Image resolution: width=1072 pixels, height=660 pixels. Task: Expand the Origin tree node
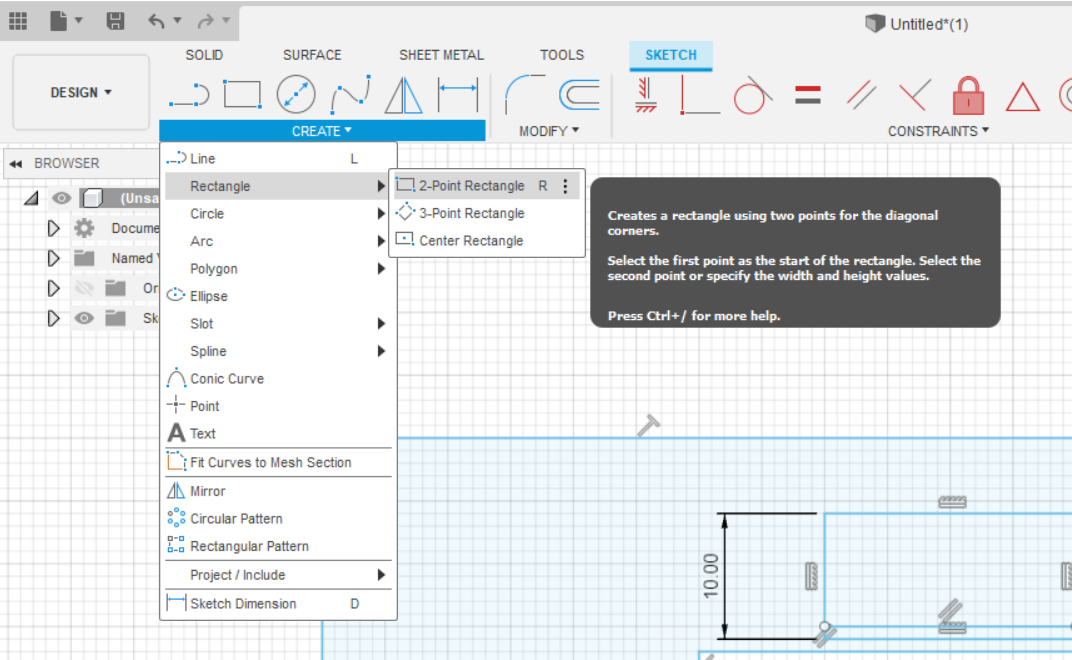click(x=53, y=288)
